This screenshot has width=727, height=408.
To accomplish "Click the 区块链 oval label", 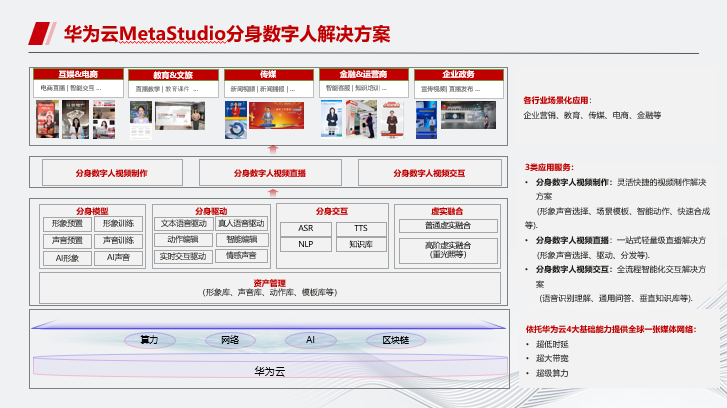I will [395, 340].
